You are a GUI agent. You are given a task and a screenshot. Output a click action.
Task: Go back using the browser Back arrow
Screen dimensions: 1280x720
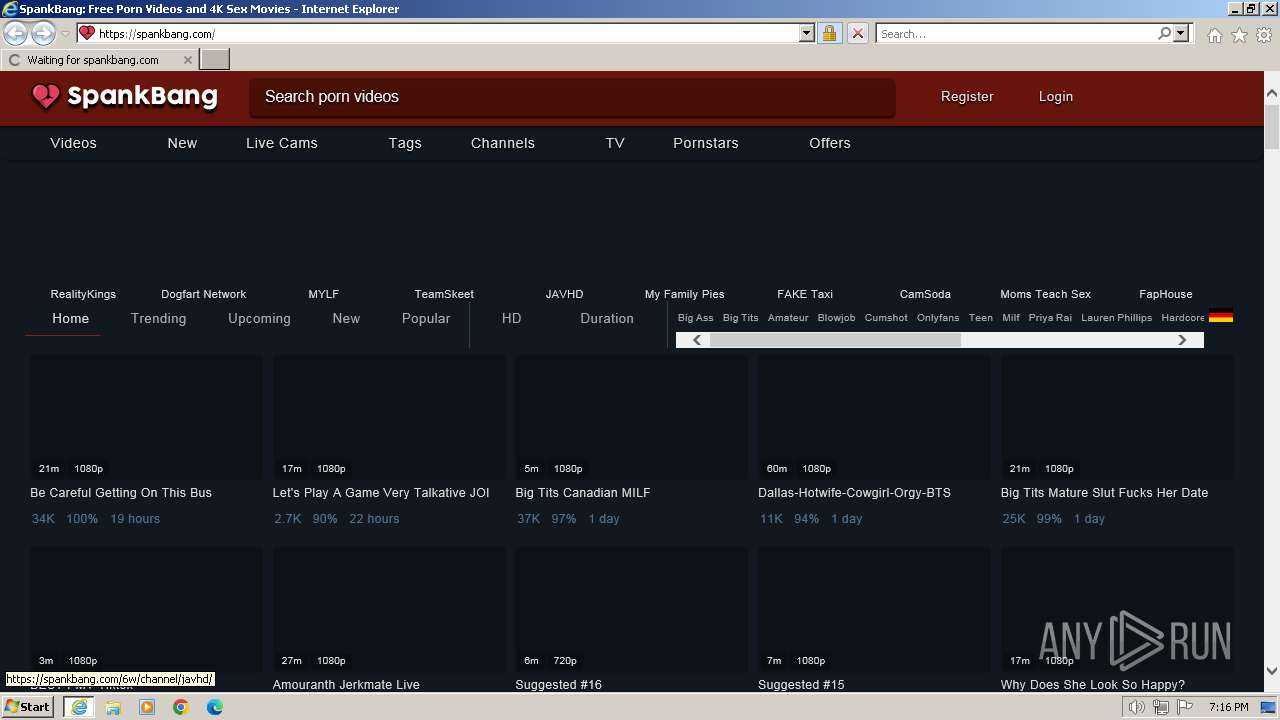(15, 33)
